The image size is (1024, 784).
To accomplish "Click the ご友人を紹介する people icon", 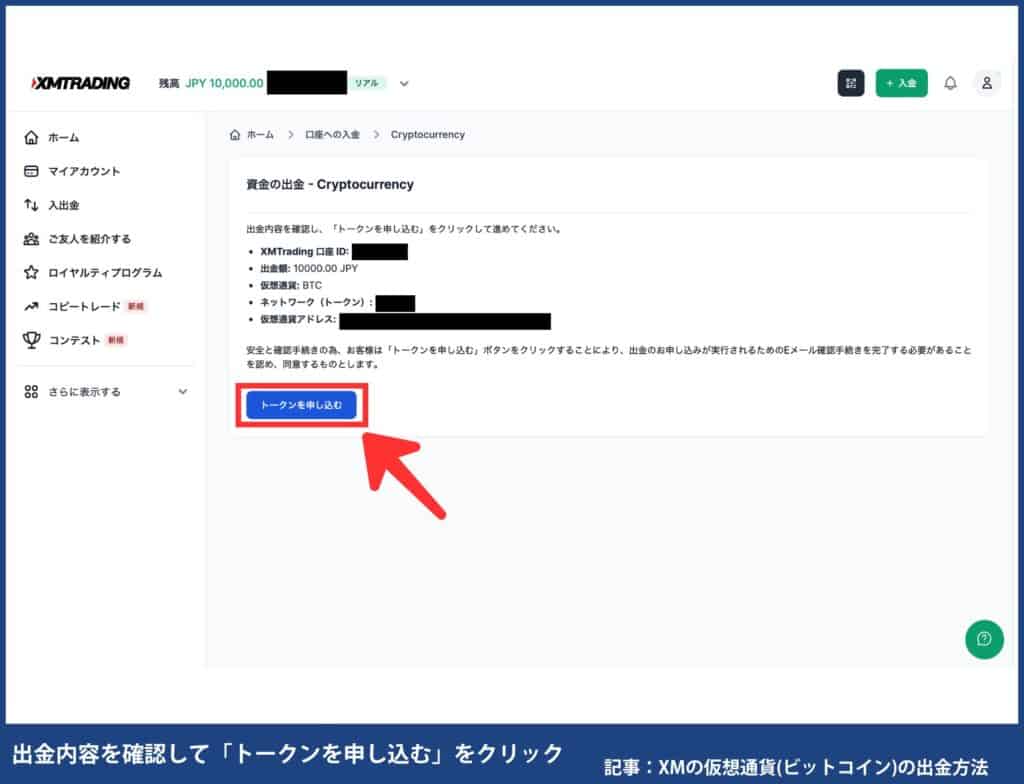I will point(30,239).
